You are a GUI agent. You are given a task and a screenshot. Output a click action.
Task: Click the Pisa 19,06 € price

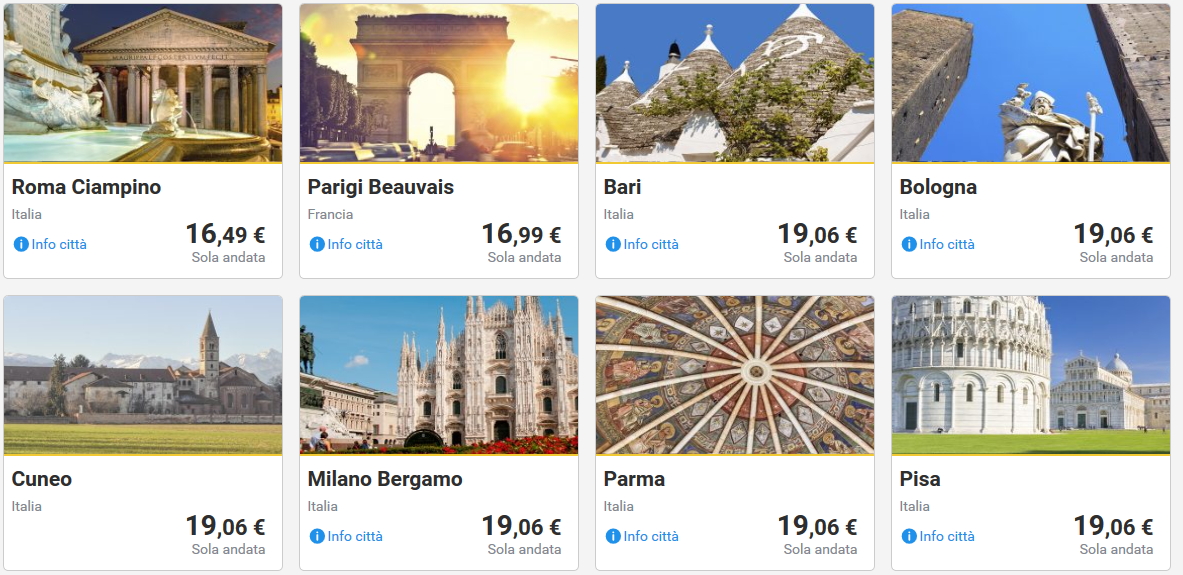coord(1113,527)
